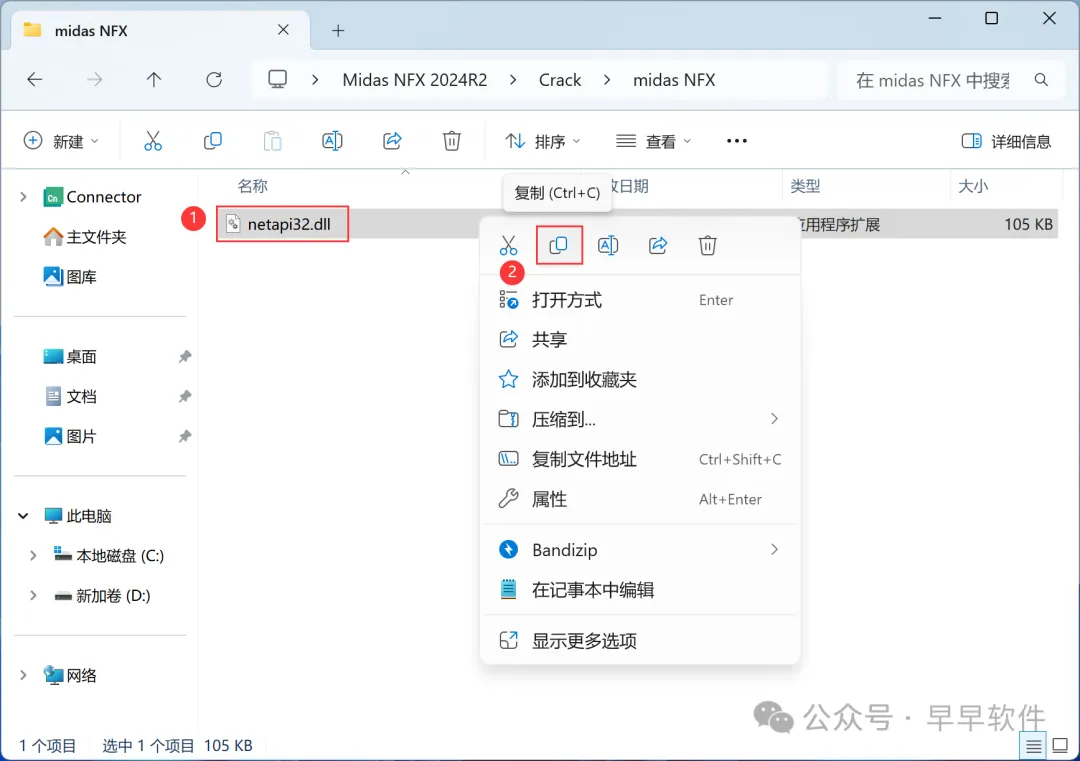Select the midas NFX tab

point(161,30)
